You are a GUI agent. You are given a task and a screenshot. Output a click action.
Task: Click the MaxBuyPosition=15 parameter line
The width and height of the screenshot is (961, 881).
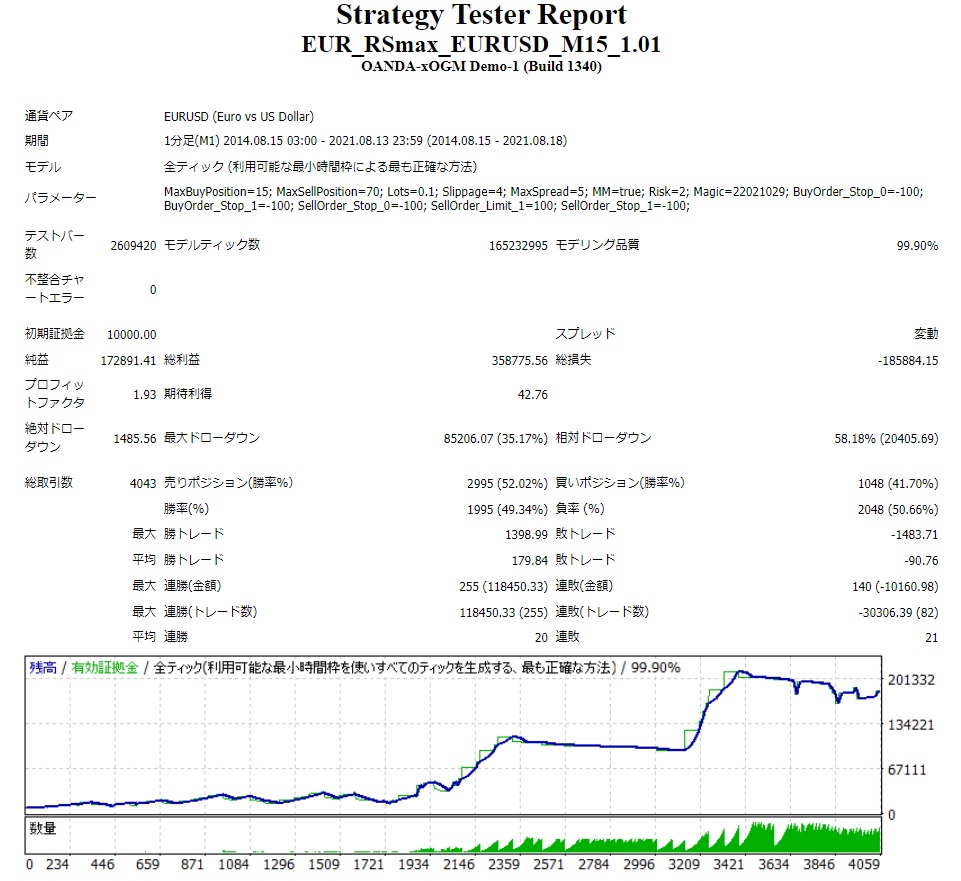pos(543,192)
